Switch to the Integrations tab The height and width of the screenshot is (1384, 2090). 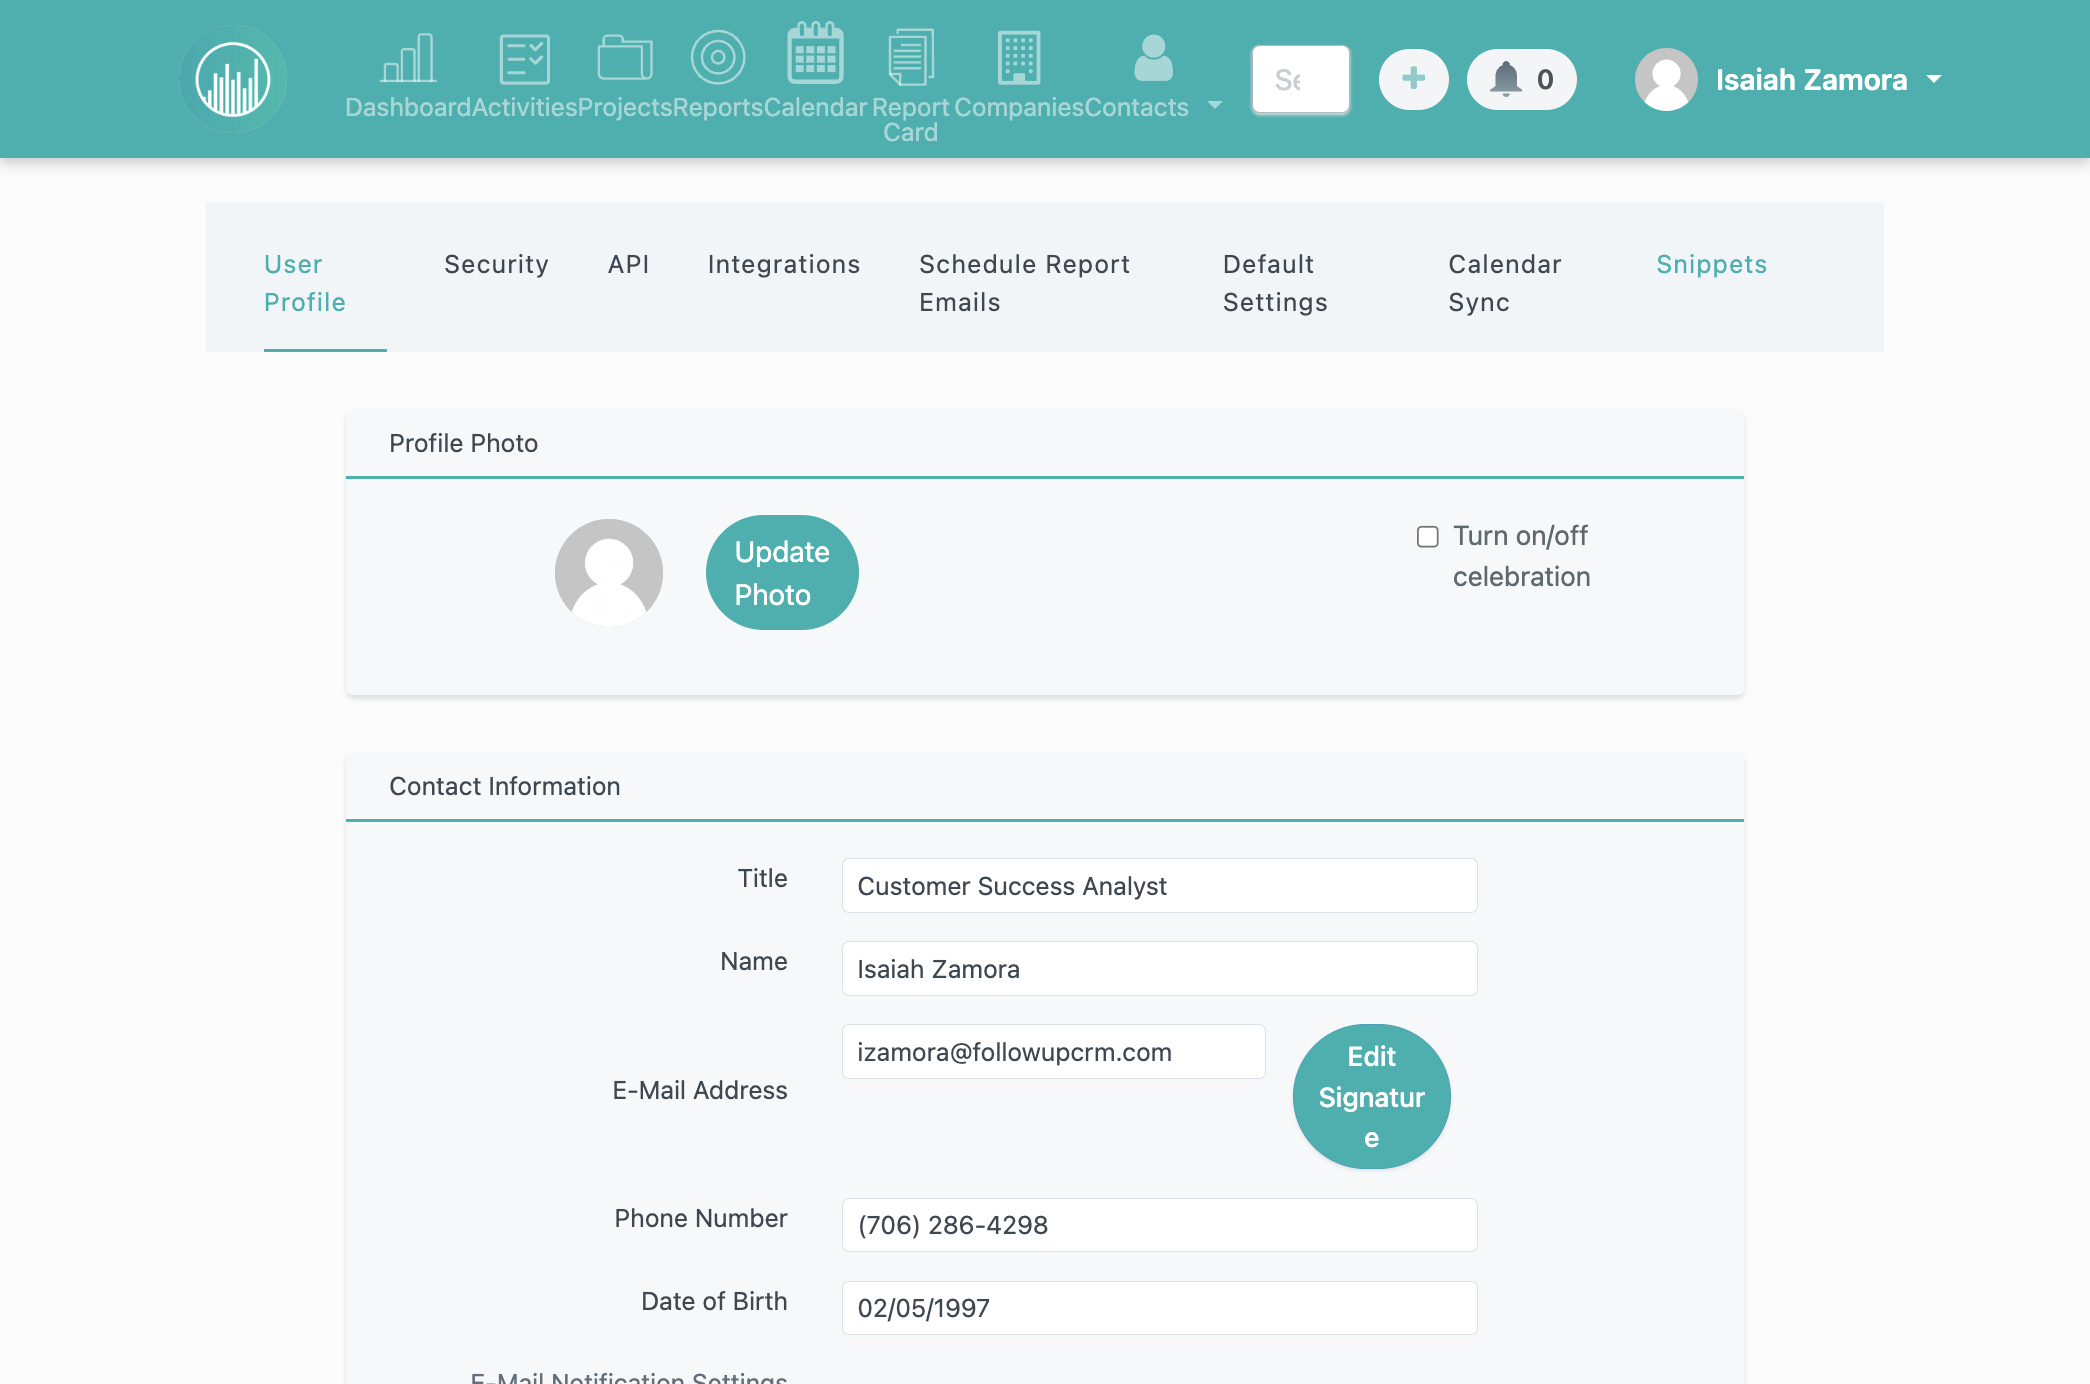point(784,264)
